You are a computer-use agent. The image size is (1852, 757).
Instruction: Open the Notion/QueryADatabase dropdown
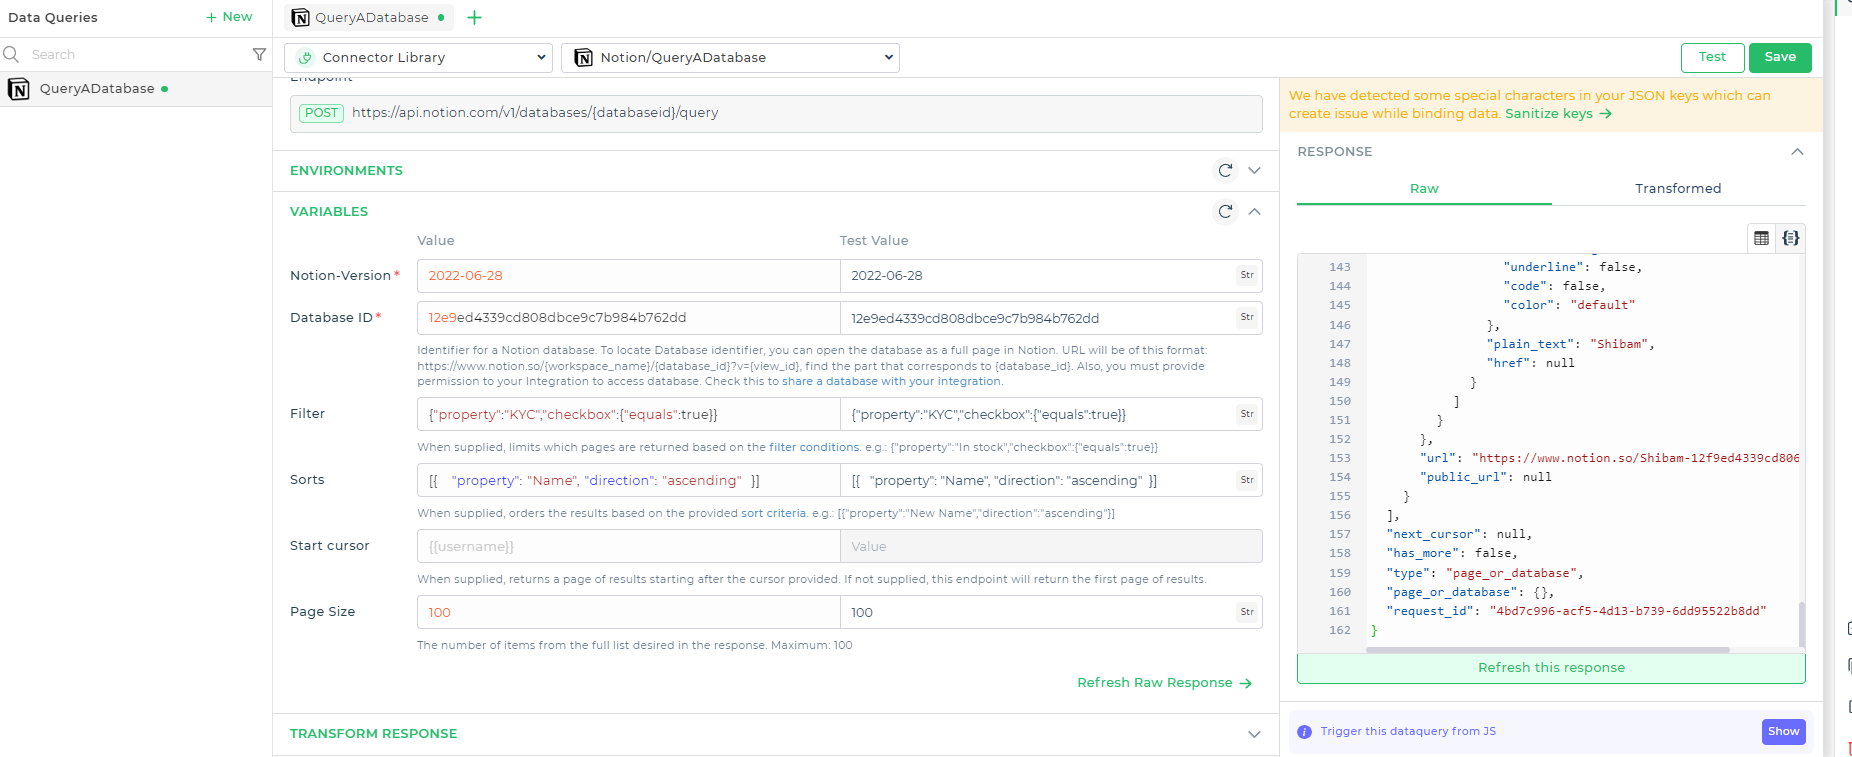pyautogui.click(x=730, y=58)
